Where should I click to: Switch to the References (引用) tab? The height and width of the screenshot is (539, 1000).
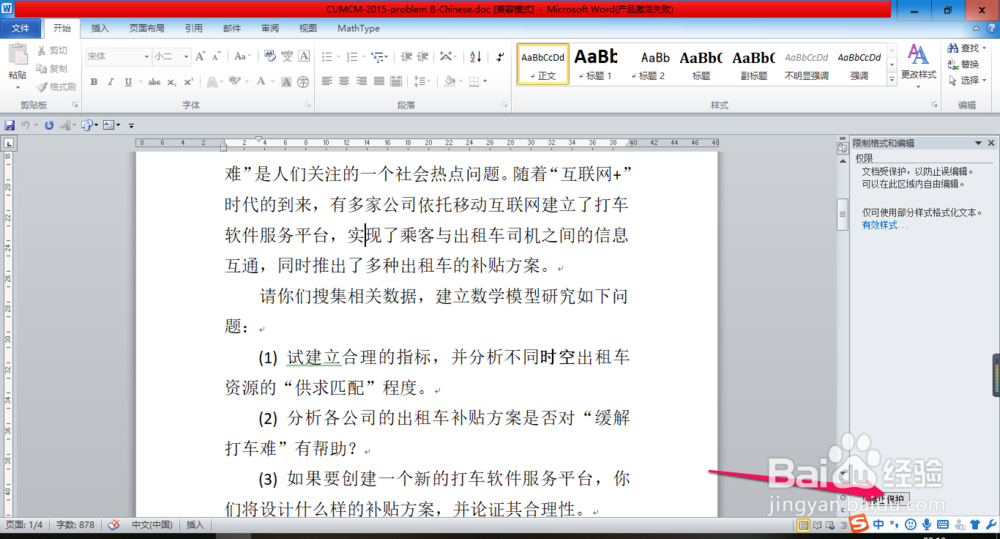(x=194, y=28)
